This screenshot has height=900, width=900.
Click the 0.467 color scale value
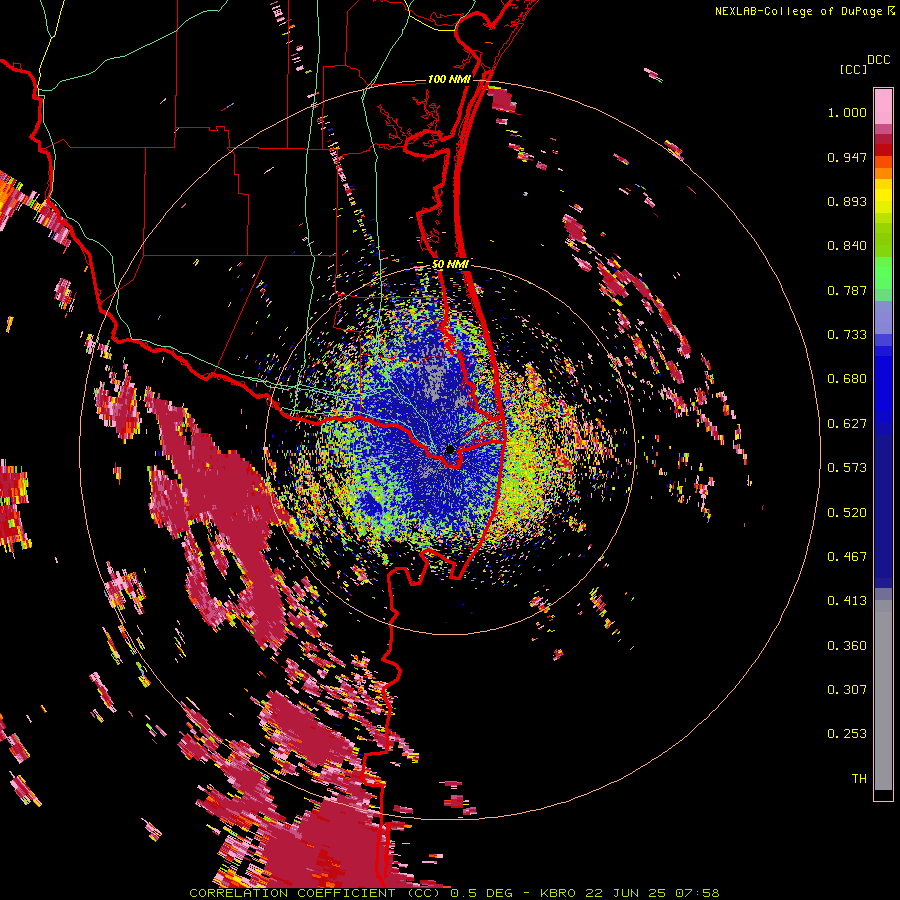[x=847, y=557]
